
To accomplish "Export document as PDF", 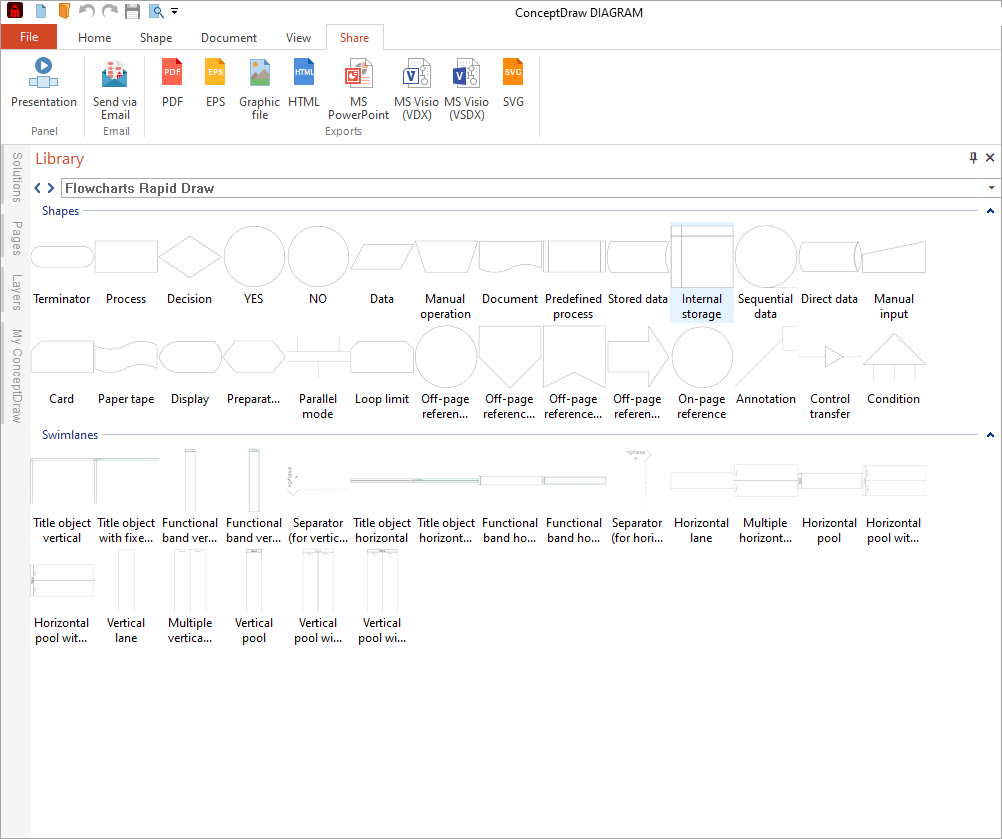I will point(172,85).
